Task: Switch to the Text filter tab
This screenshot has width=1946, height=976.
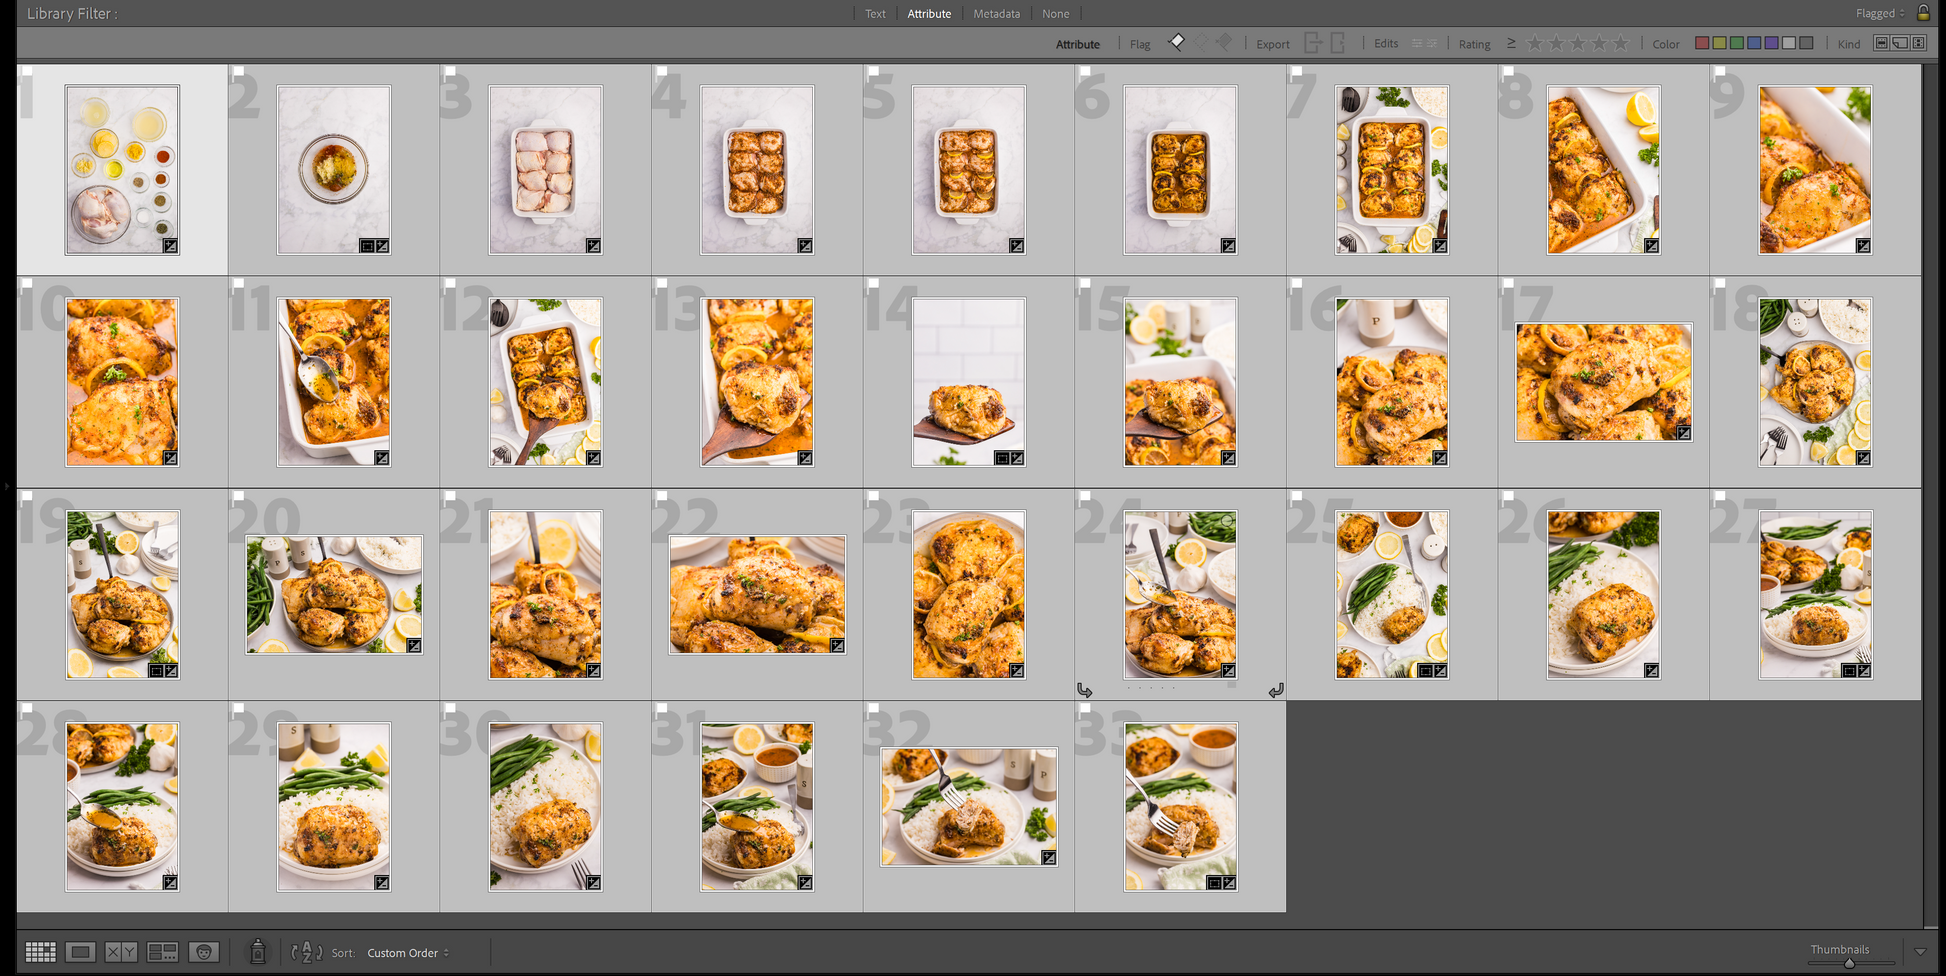Action: point(875,14)
